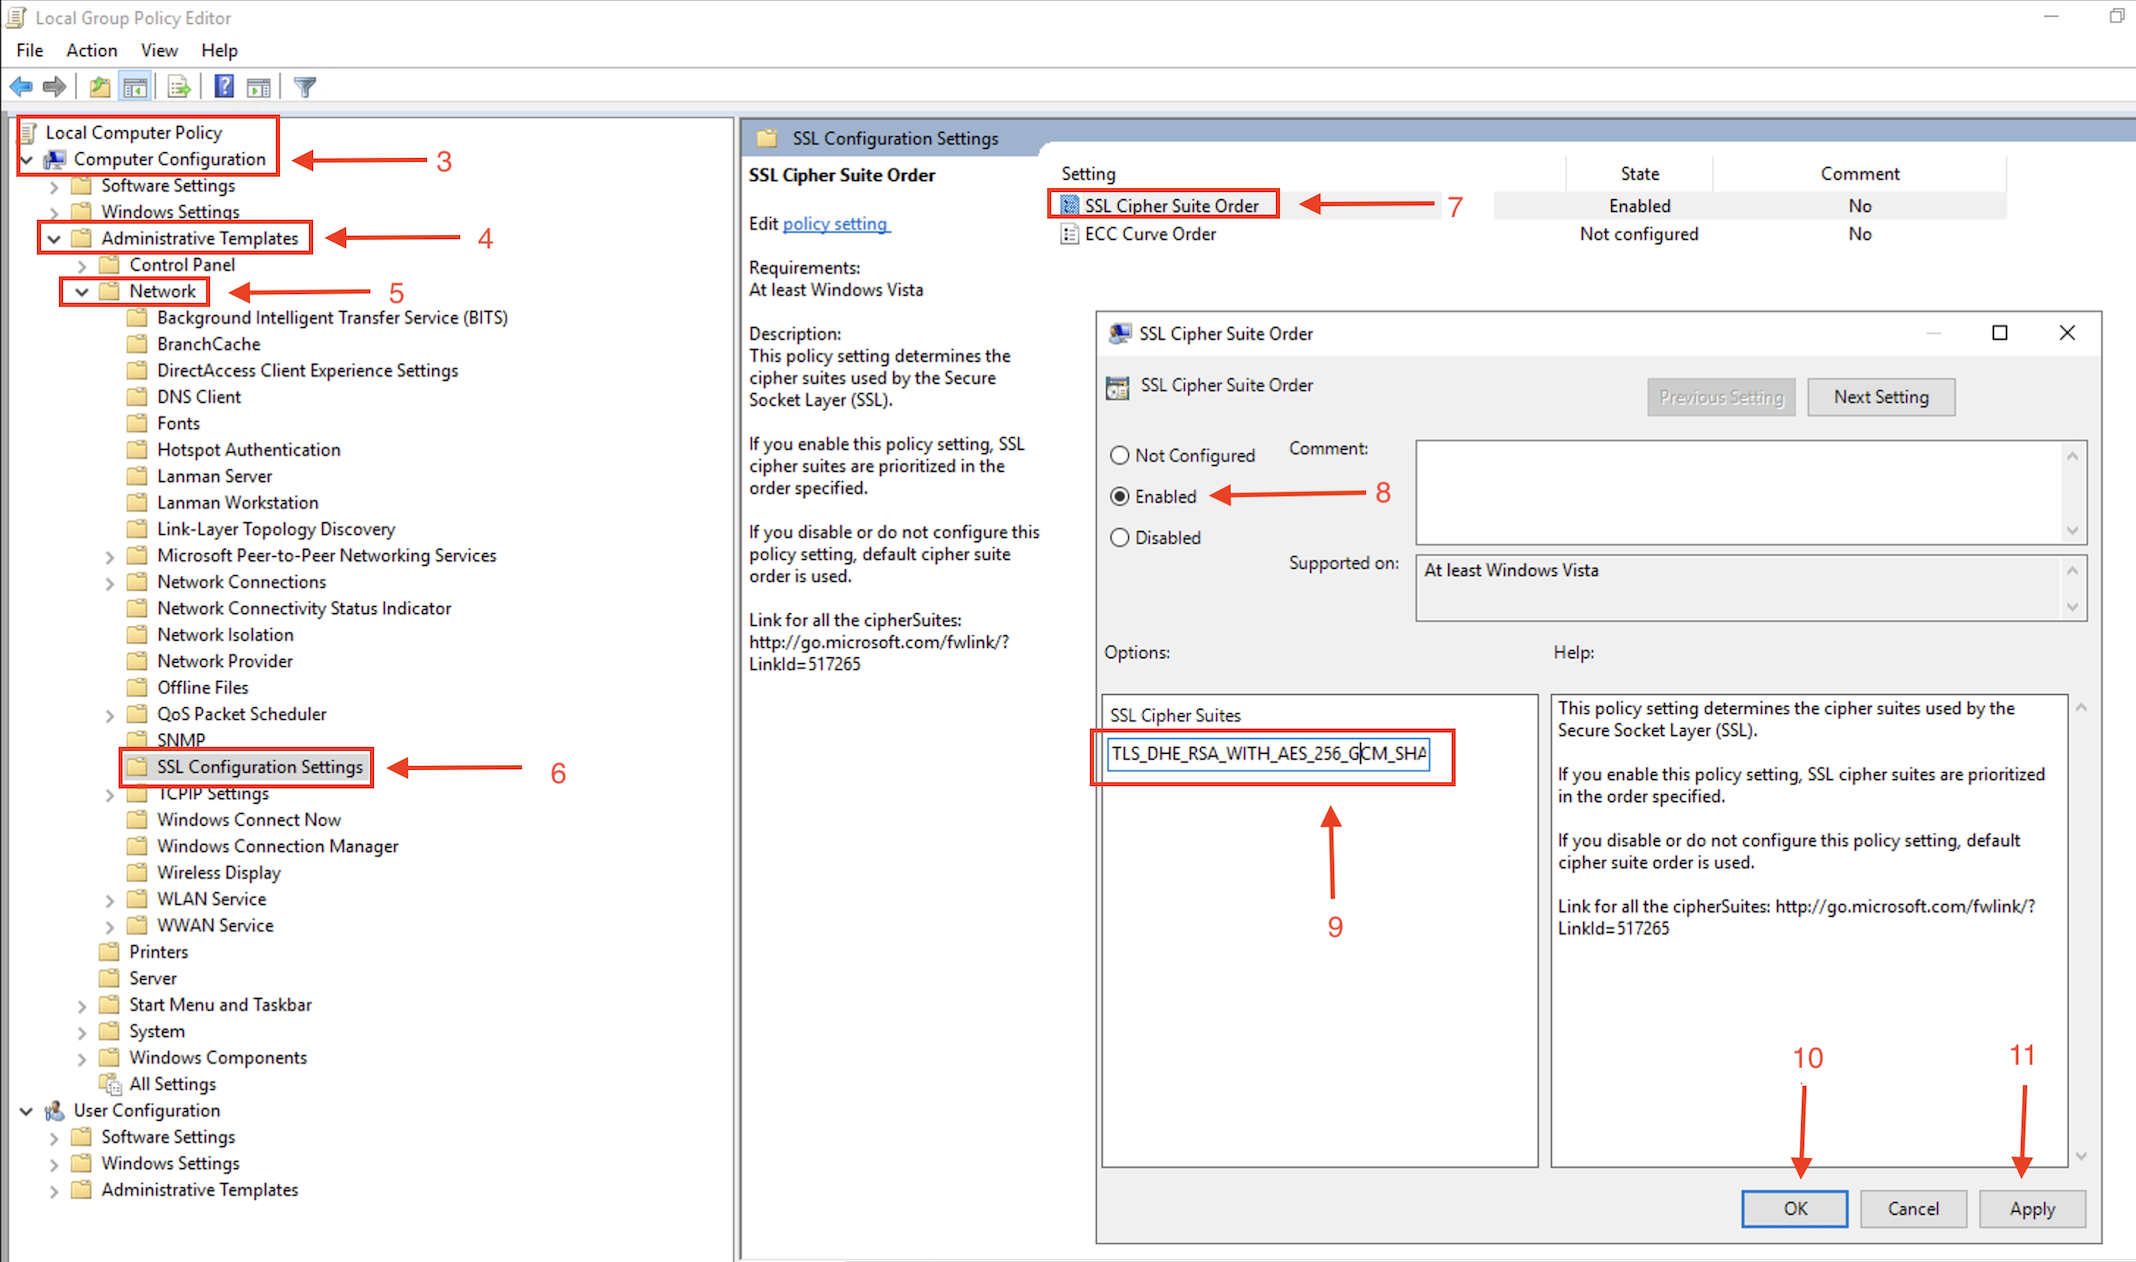Click the Forward navigation arrow
2136x1262 pixels.
click(x=55, y=86)
